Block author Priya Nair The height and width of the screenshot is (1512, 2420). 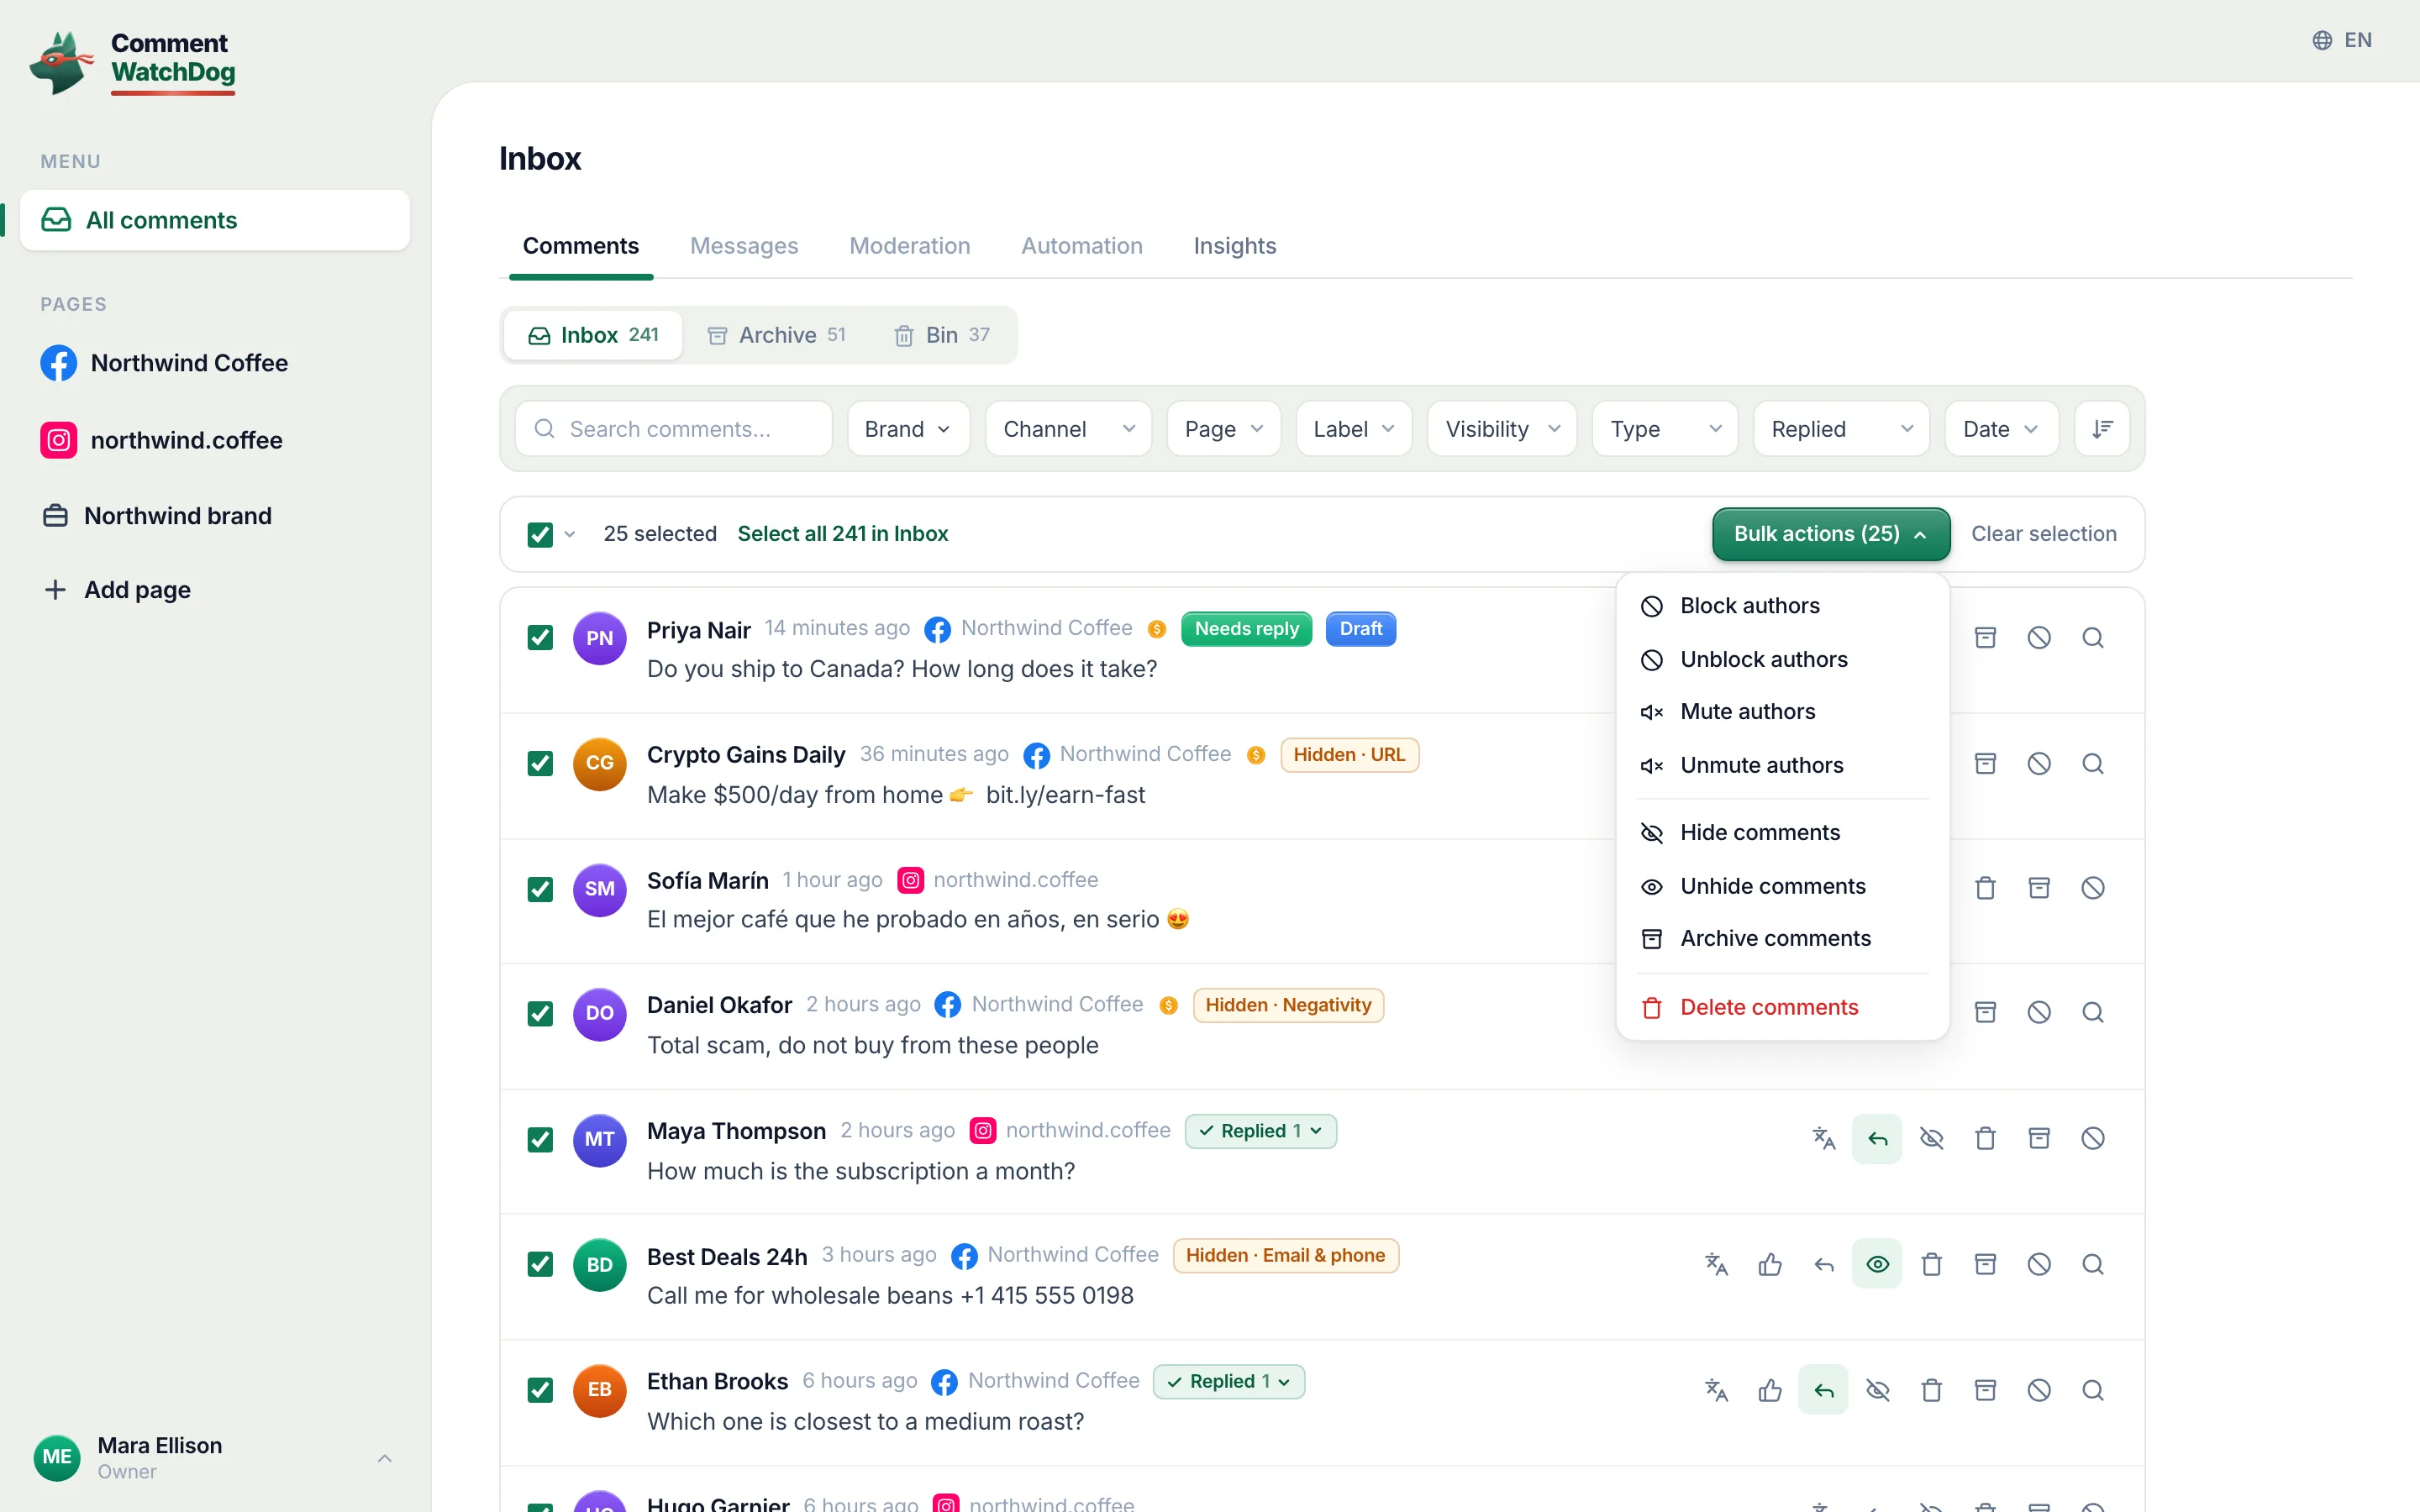pyautogui.click(x=2039, y=638)
